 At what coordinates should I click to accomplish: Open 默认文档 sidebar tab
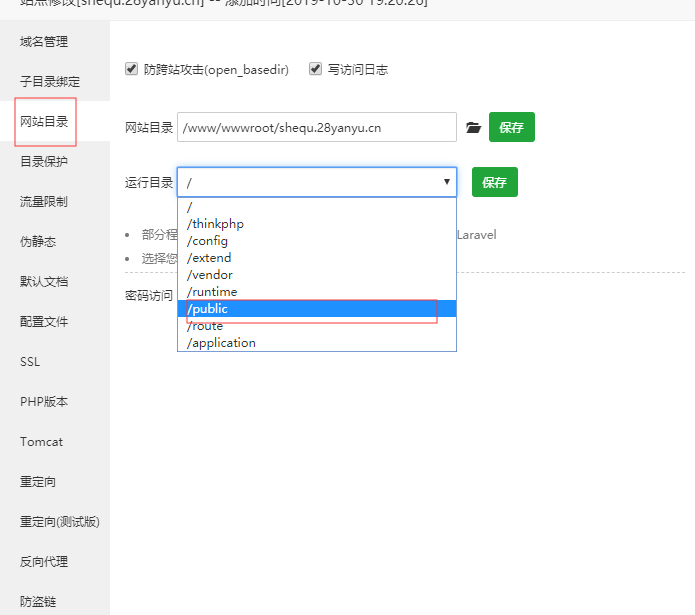[55, 281]
